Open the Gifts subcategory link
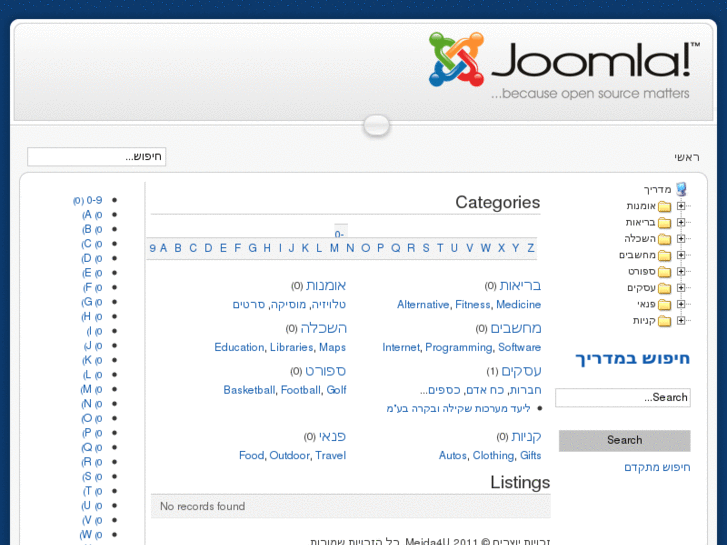The width and height of the screenshot is (727, 545). click(530, 455)
